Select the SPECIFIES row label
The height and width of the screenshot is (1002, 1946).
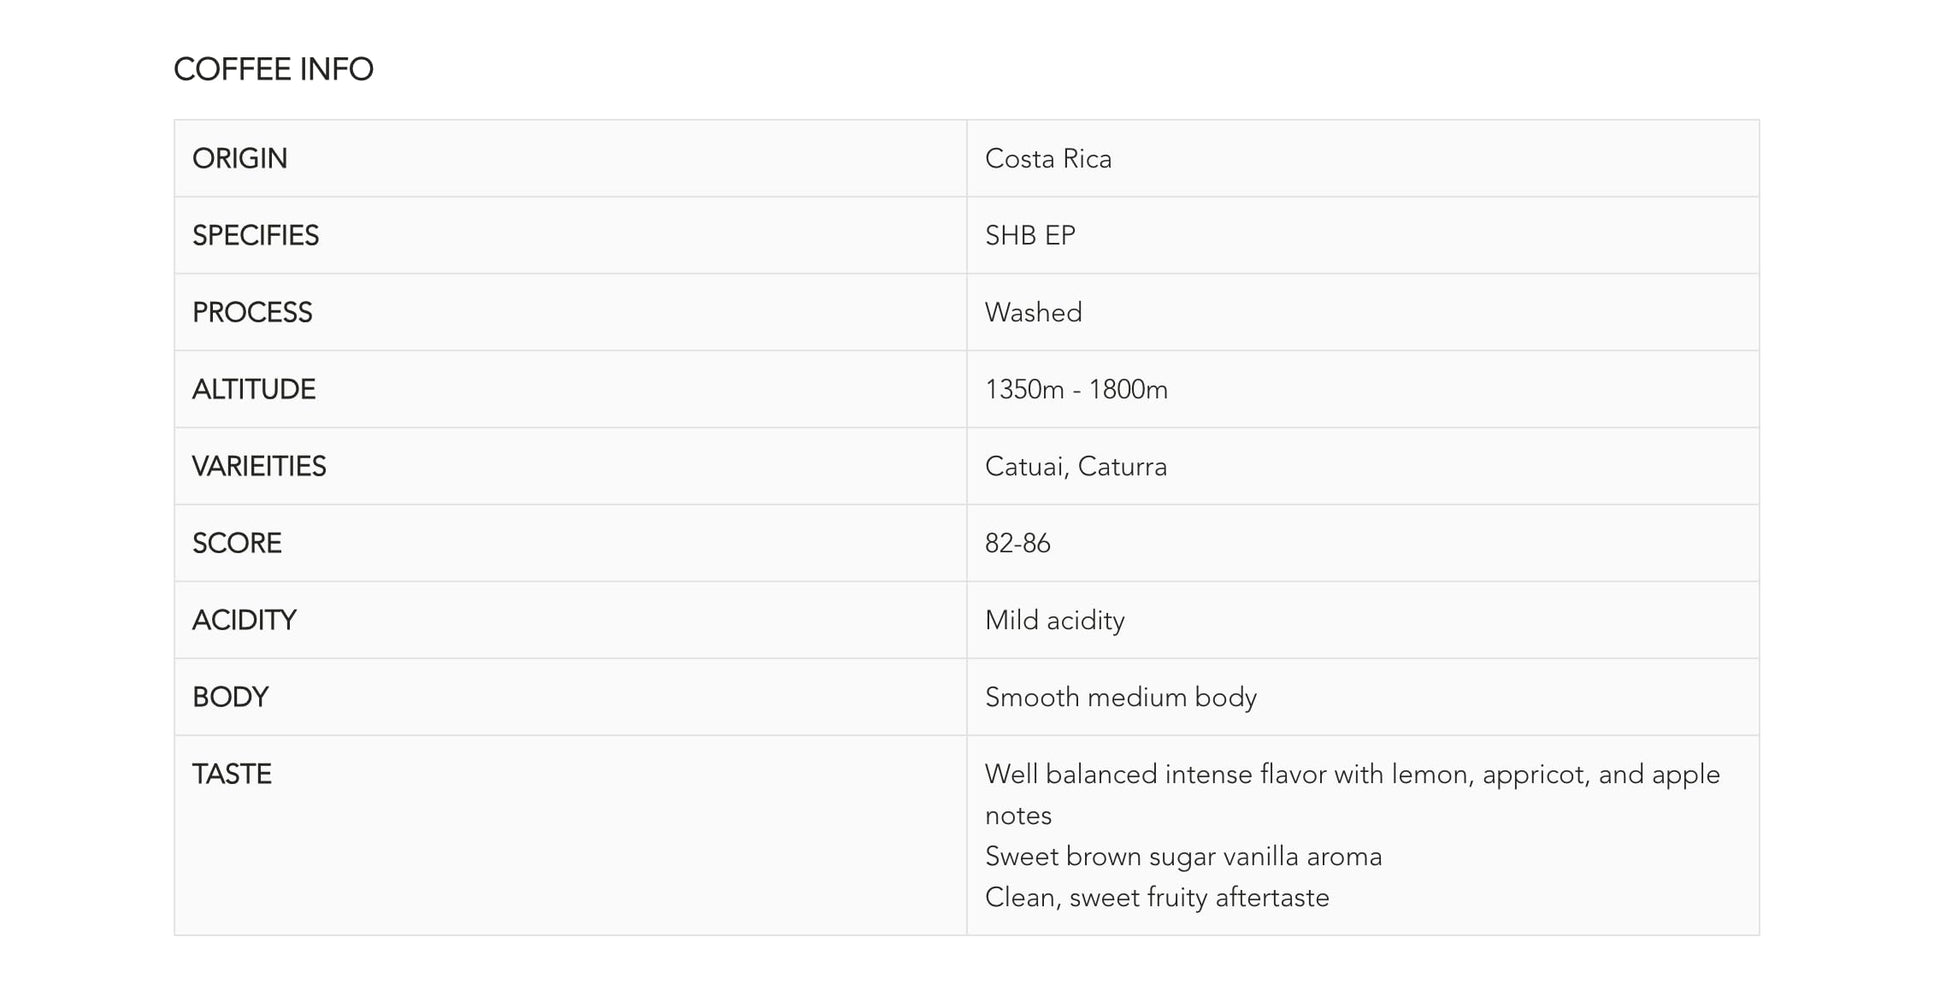tap(255, 235)
